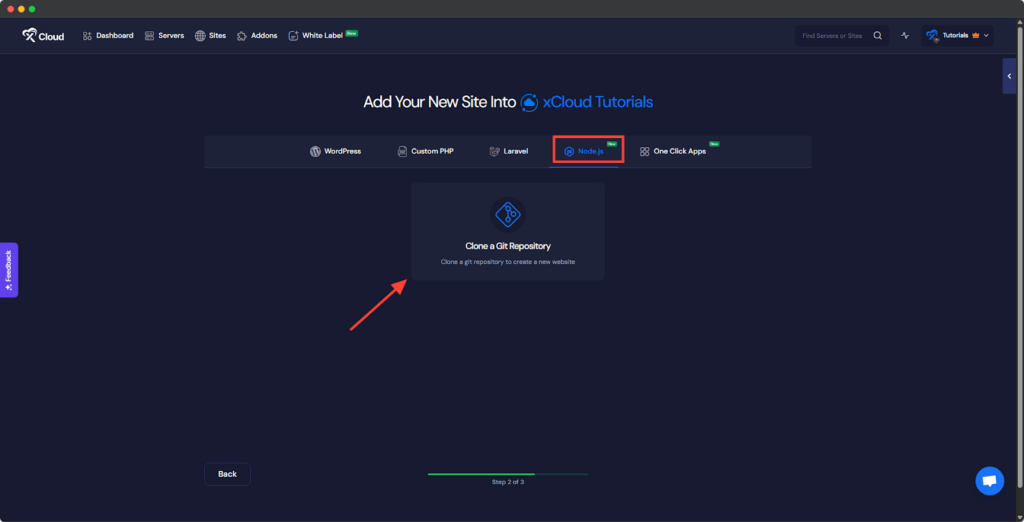Open the Servers navigation item

[x=164, y=36]
